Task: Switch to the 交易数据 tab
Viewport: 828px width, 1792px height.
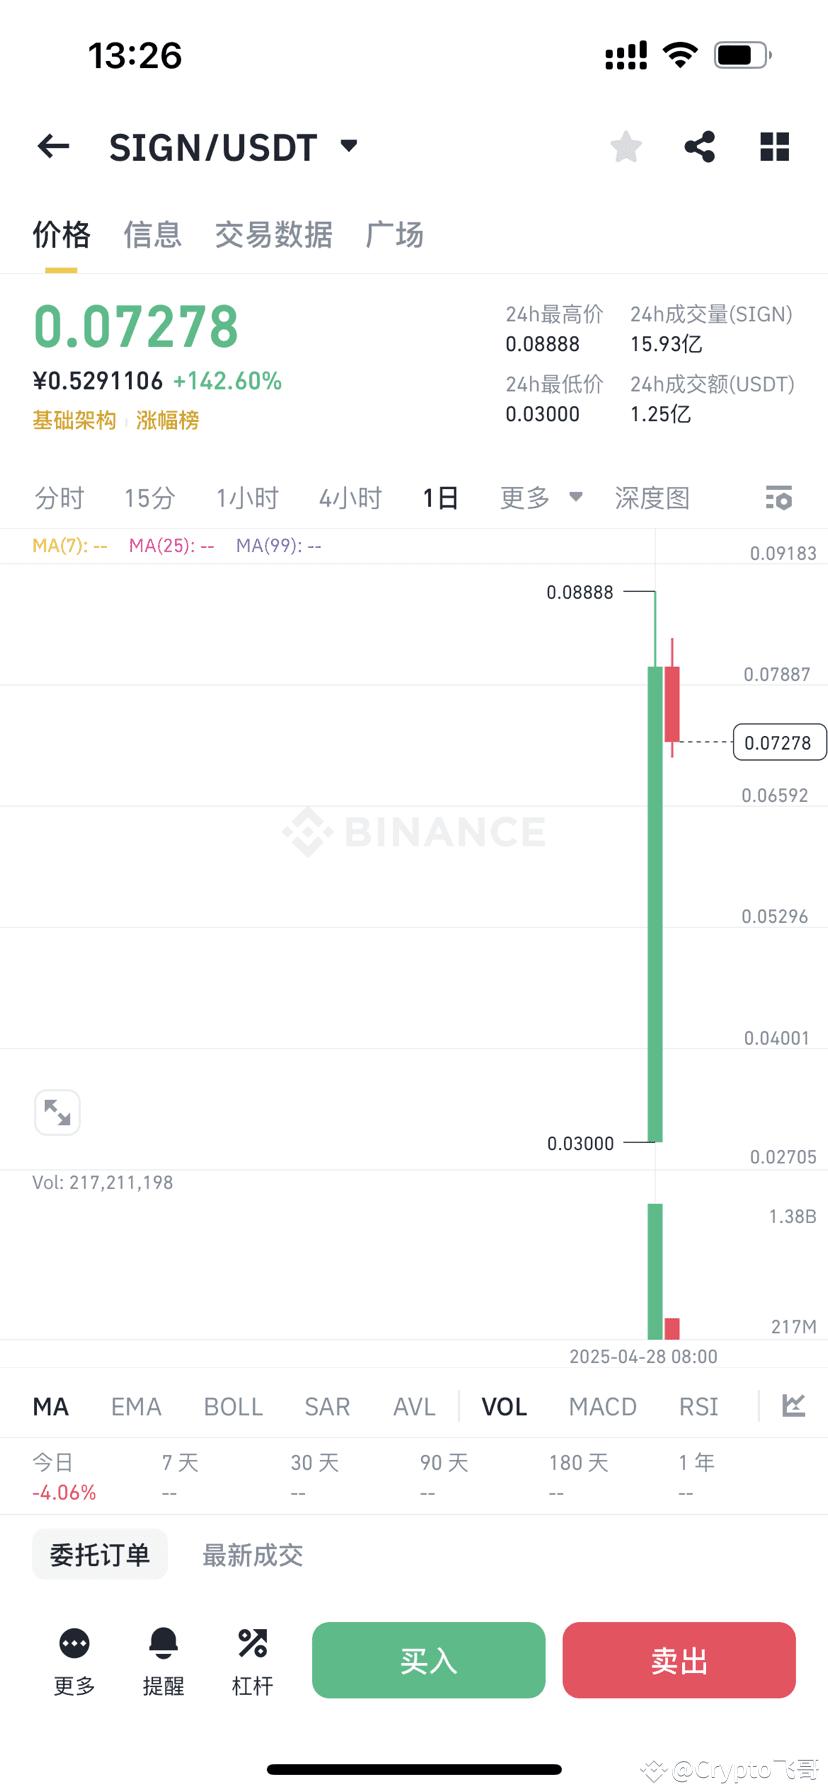Action: pyautogui.click(x=273, y=234)
